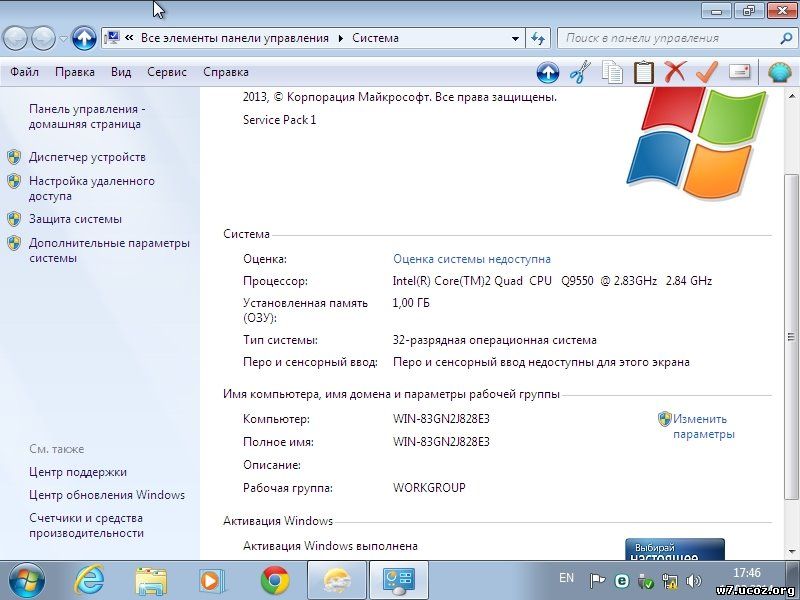
Task: Open the Paste clipboard toolbar icon
Action: [643, 73]
